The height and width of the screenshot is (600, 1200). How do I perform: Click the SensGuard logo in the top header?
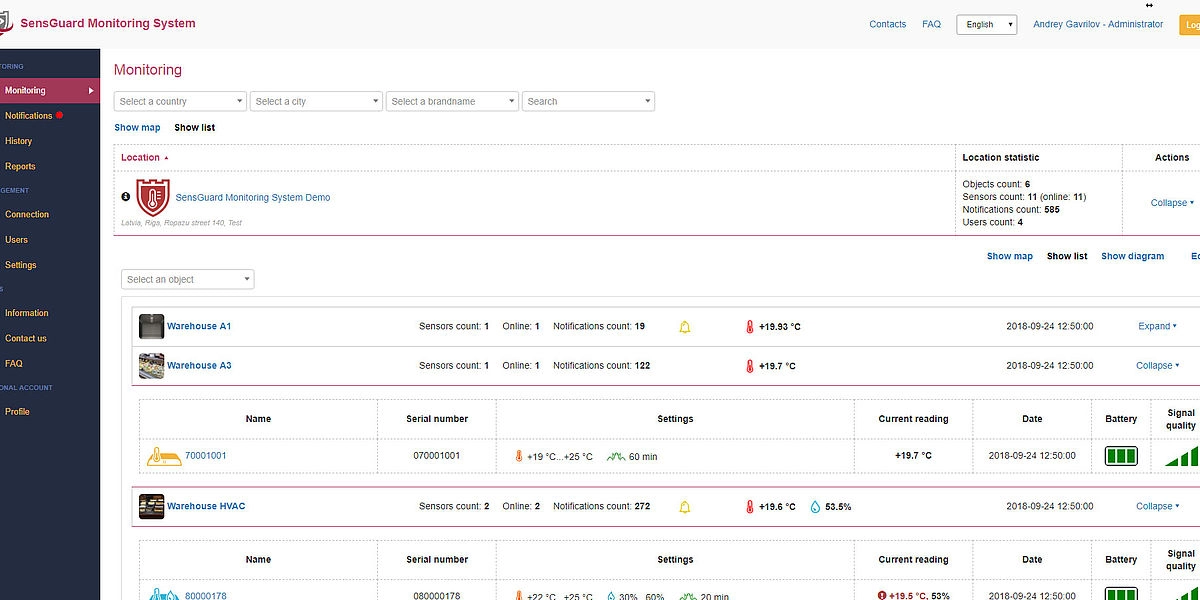tap(5, 22)
